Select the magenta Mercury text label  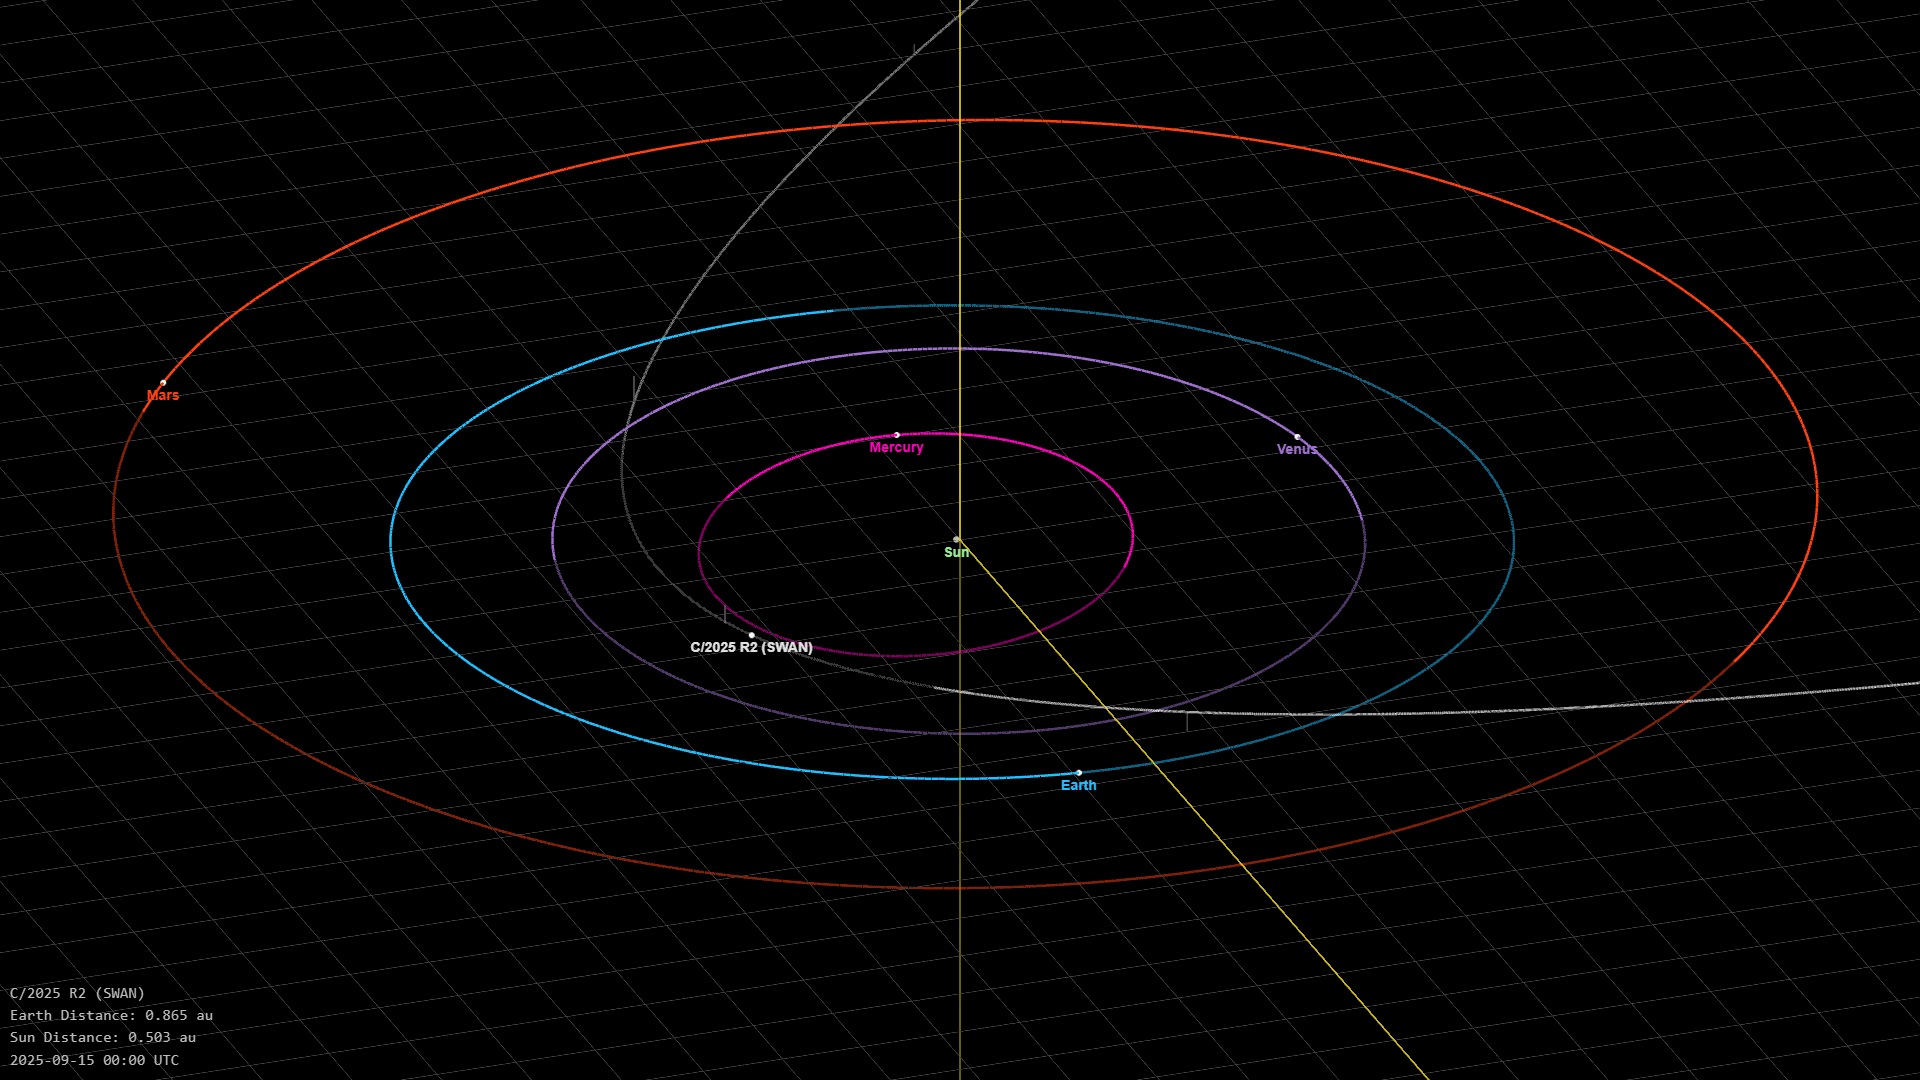click(896, 448)
